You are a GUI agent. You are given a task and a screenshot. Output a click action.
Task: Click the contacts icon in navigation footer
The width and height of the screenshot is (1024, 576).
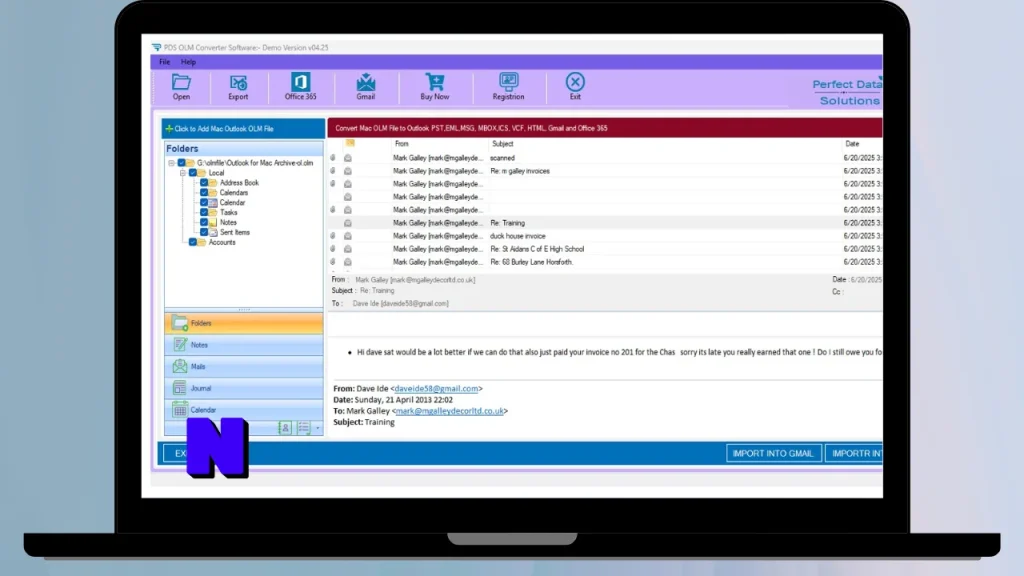285,428
